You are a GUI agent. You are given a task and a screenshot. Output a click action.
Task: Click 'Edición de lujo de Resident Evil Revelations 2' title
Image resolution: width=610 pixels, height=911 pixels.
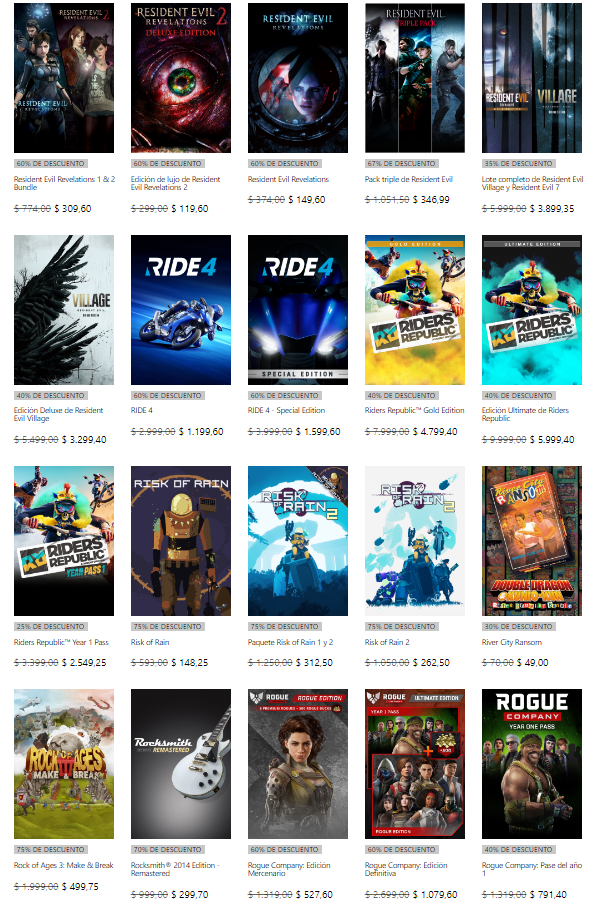click(x=176, y=184)
